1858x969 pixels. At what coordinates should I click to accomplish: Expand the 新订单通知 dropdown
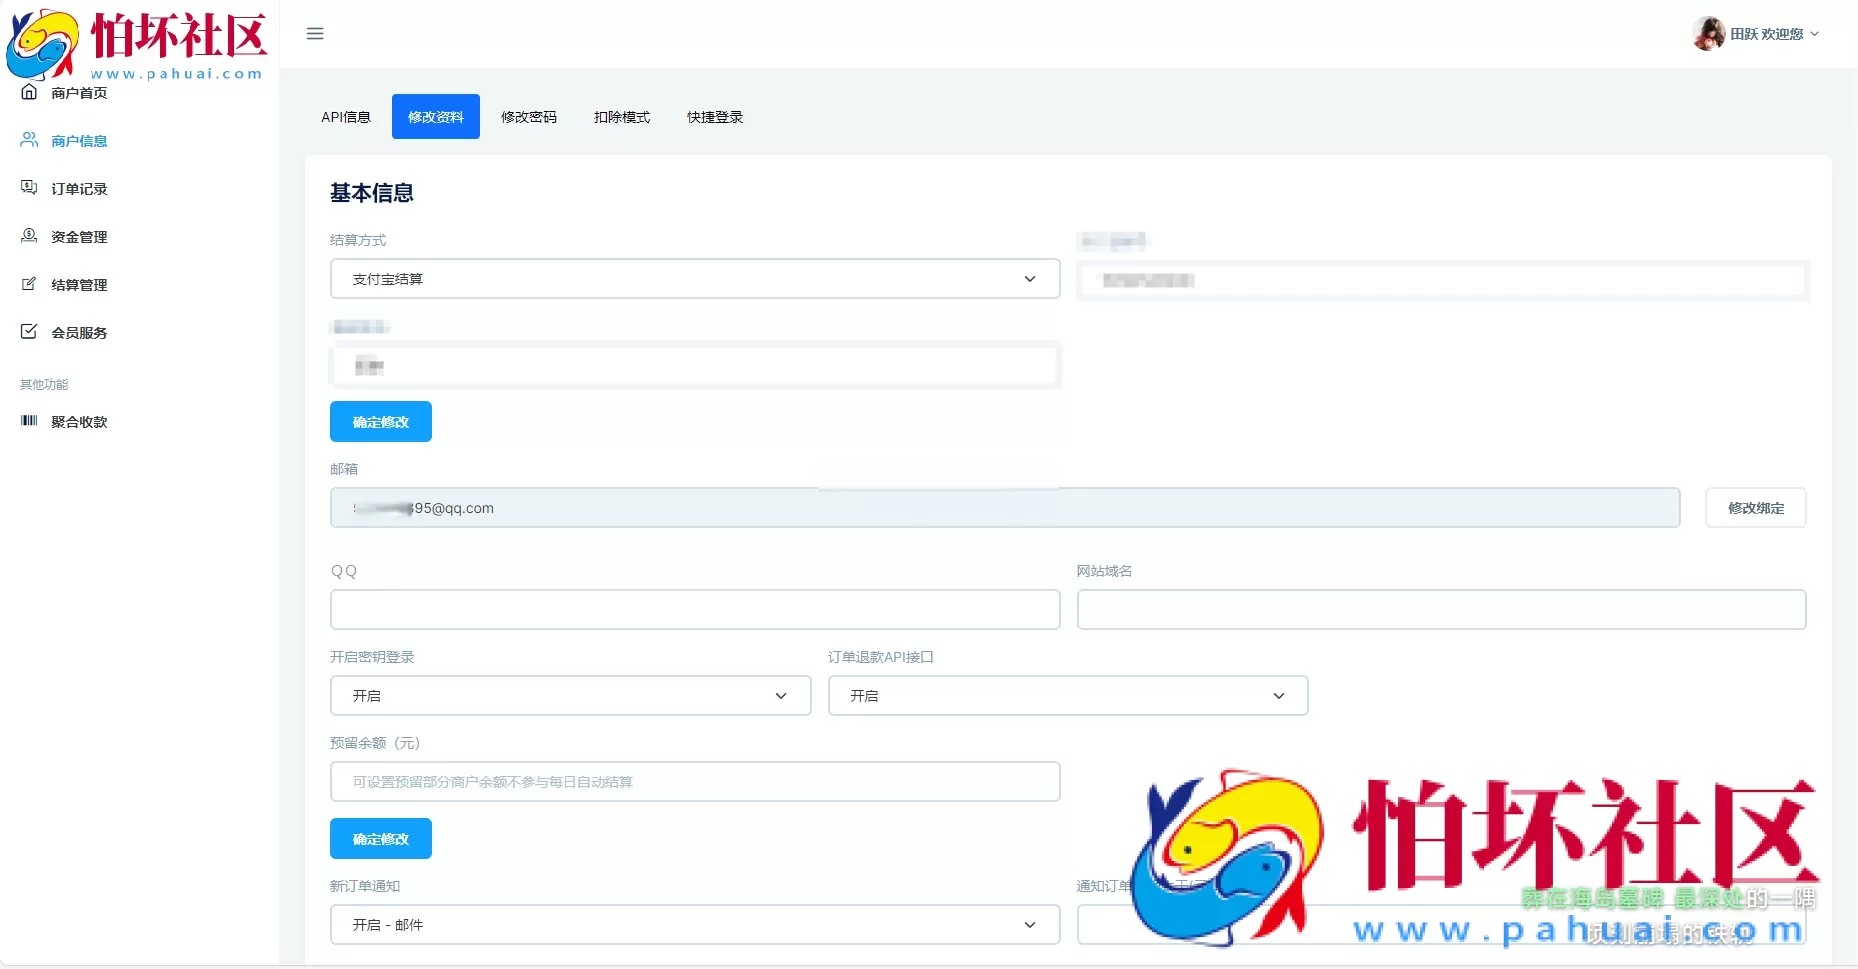pos(694,925)
